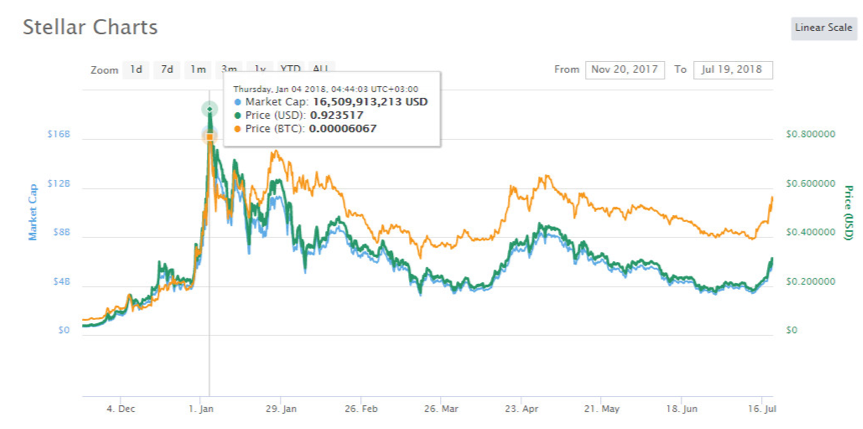Click the 26. Mar date label
The image size is (863, 429).
441,409
